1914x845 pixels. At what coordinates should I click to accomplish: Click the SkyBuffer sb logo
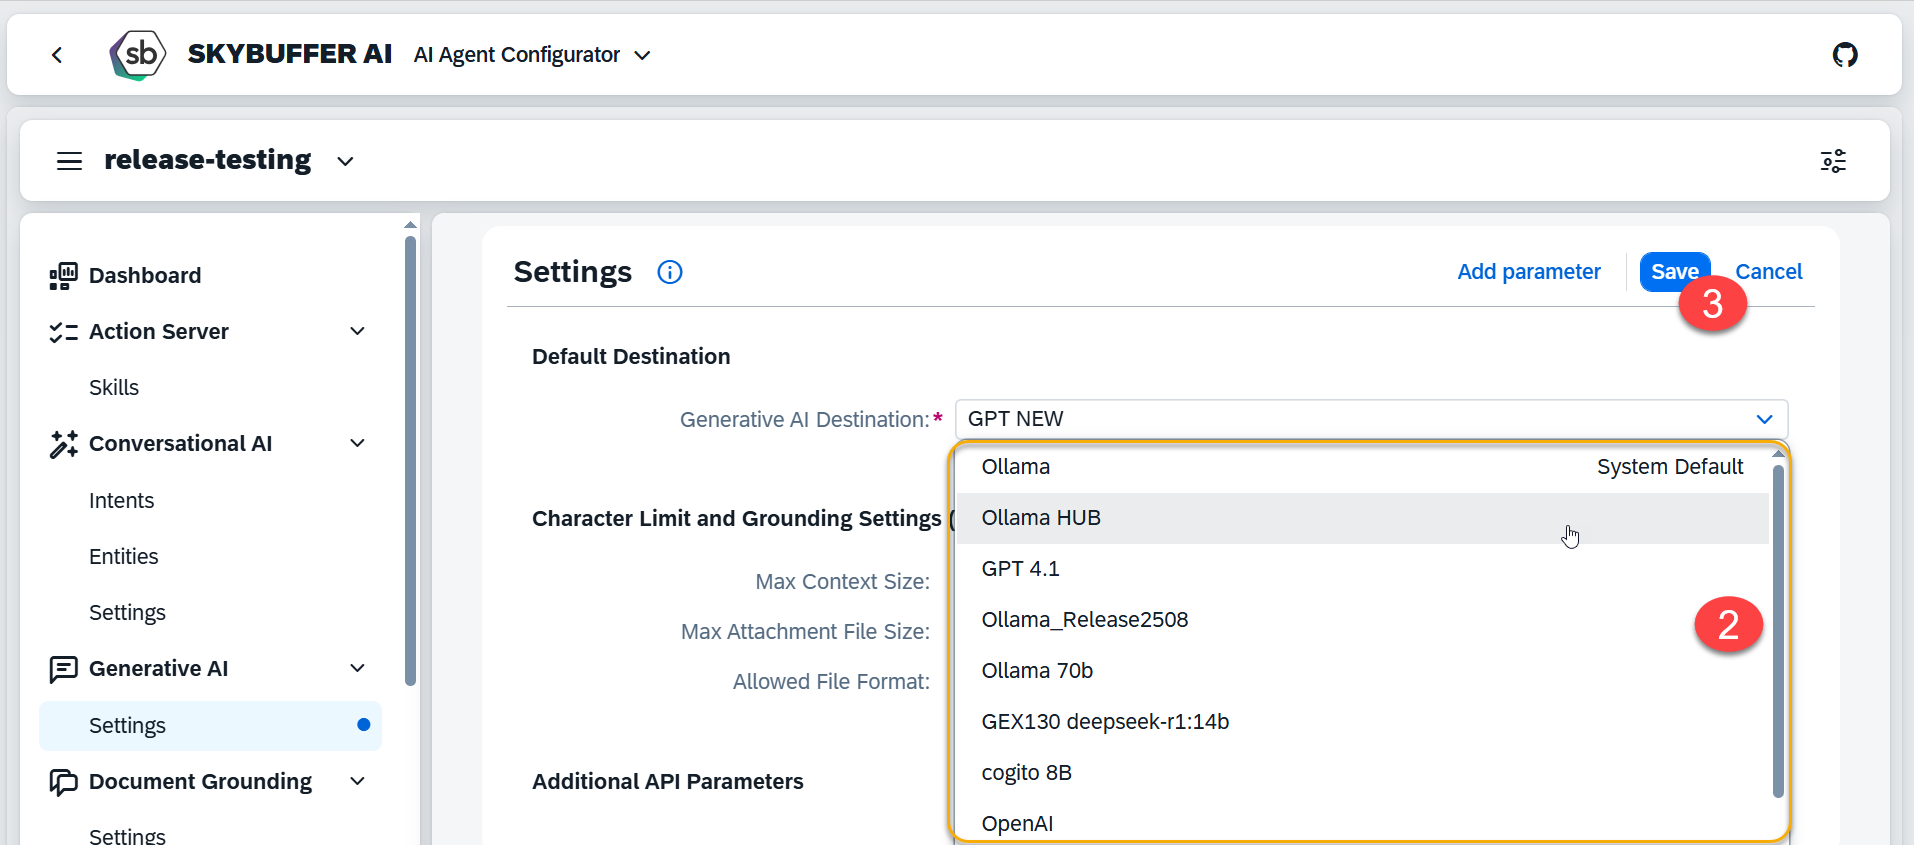click(138, 54)
